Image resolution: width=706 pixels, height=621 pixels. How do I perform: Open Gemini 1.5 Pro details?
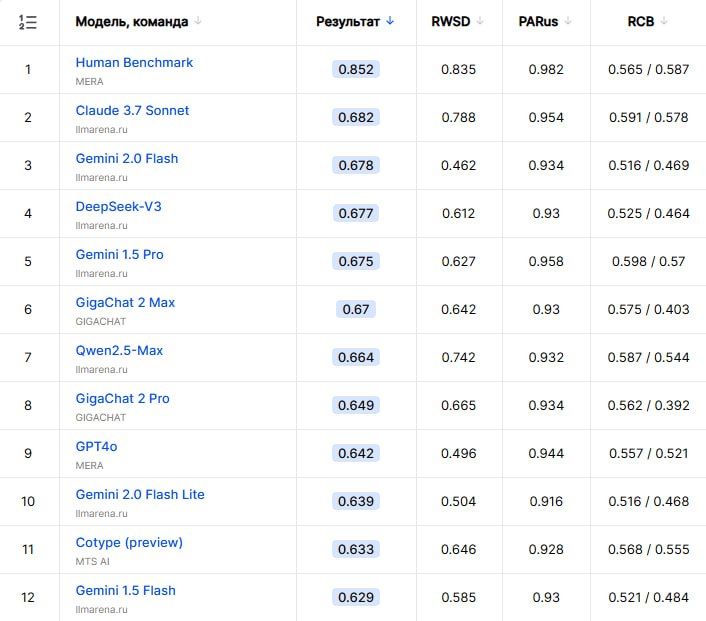click(x=119, y=254)
